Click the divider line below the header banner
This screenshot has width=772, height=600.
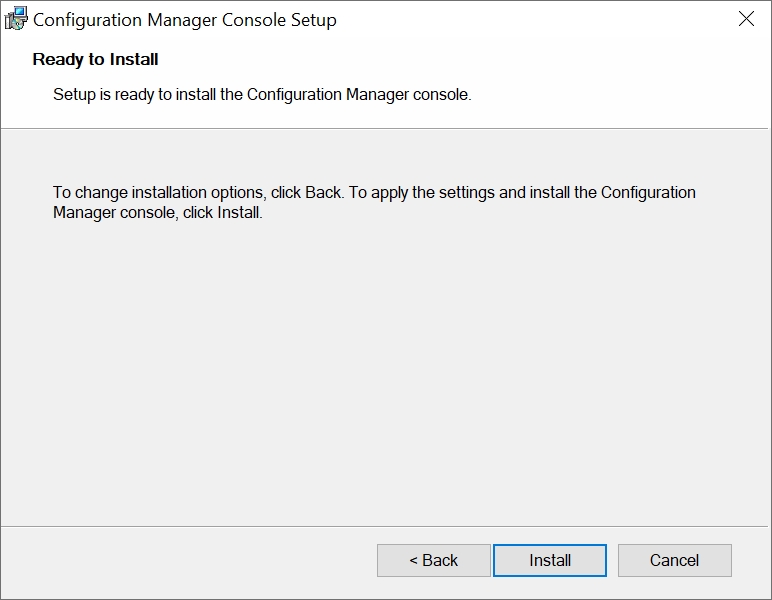(385, 128)
